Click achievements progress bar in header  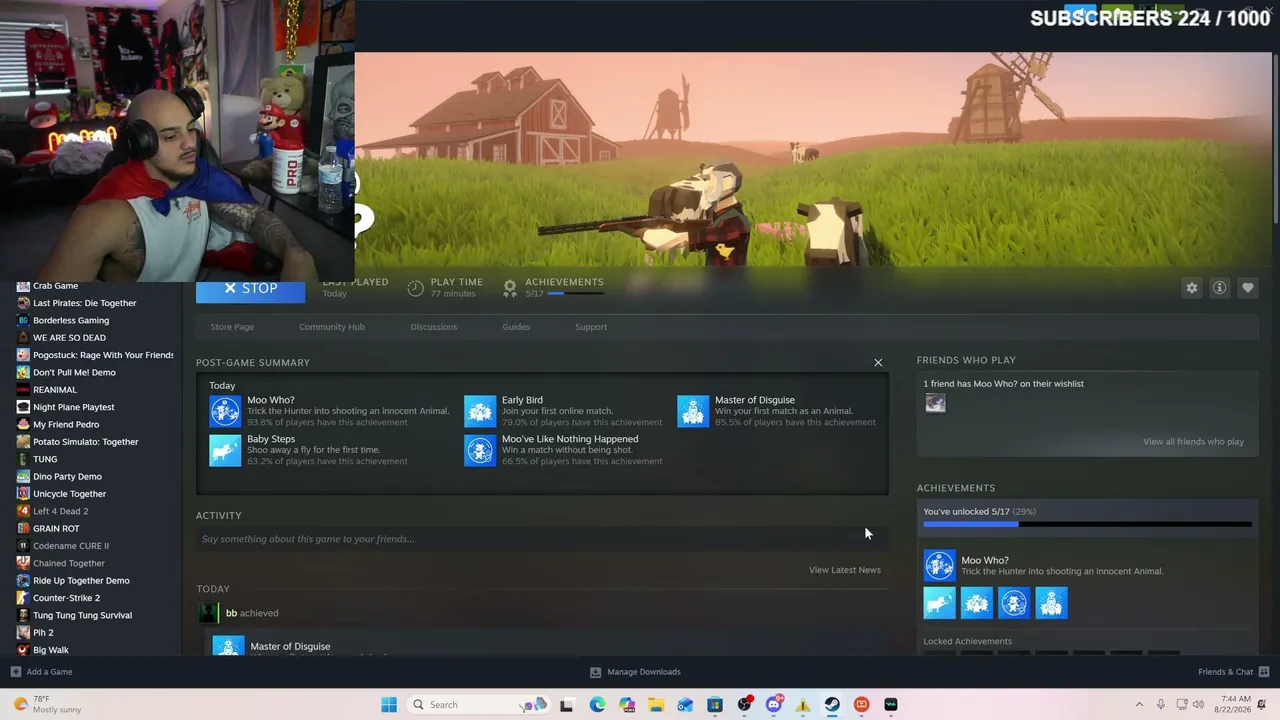click(575, 294)
